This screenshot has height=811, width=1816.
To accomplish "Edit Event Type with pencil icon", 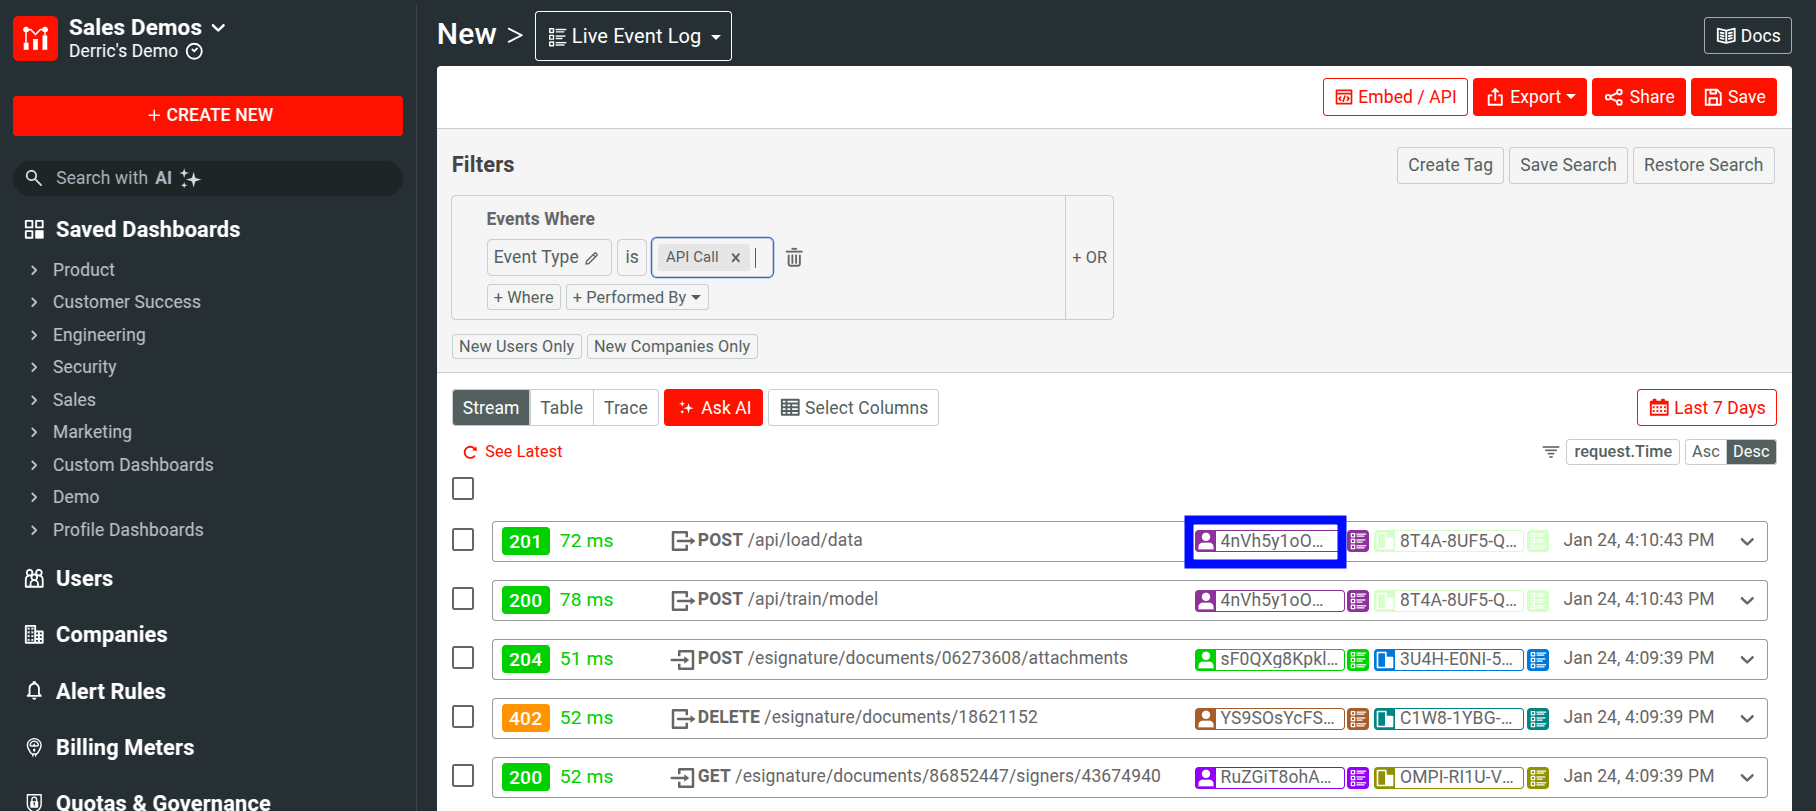I will [x=592, y=258].
